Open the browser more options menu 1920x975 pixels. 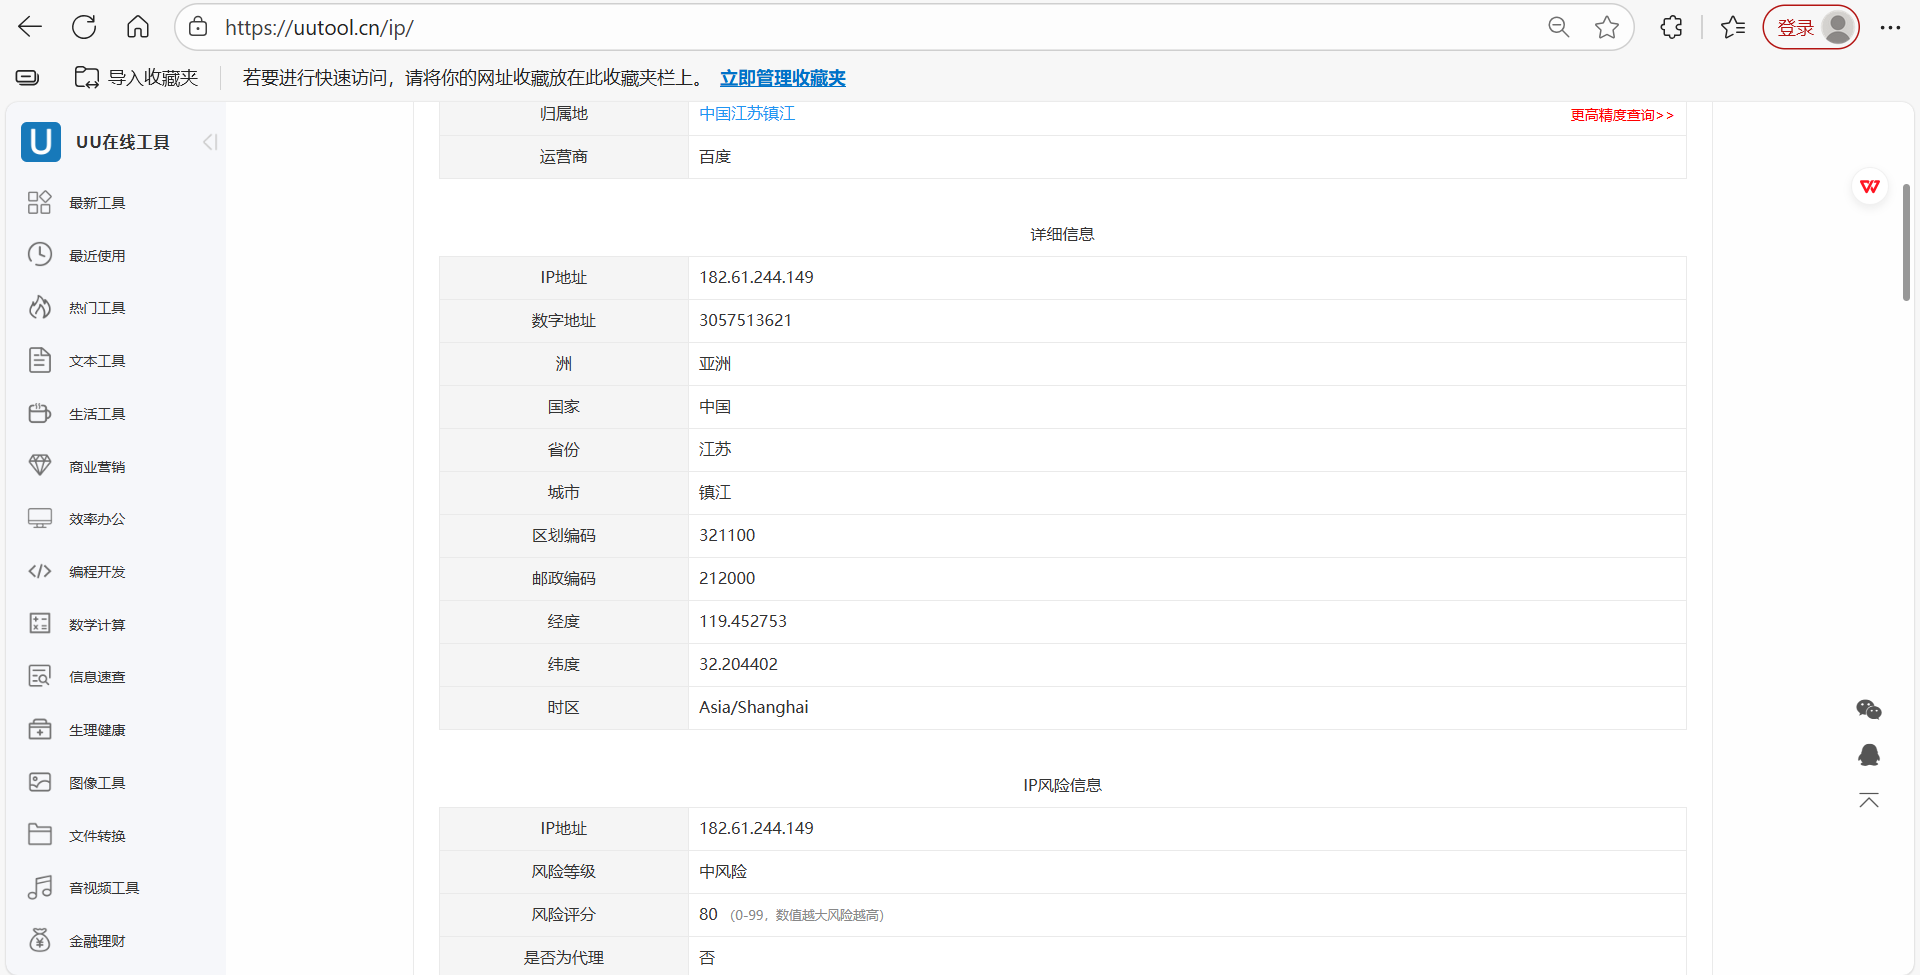(x=1891, y=27)
